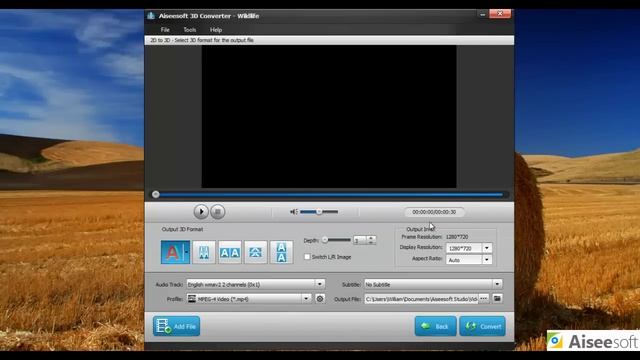The image size is (640, 360).
Task: Increase the Depth value with up arrow
Action: coord(371,238)
